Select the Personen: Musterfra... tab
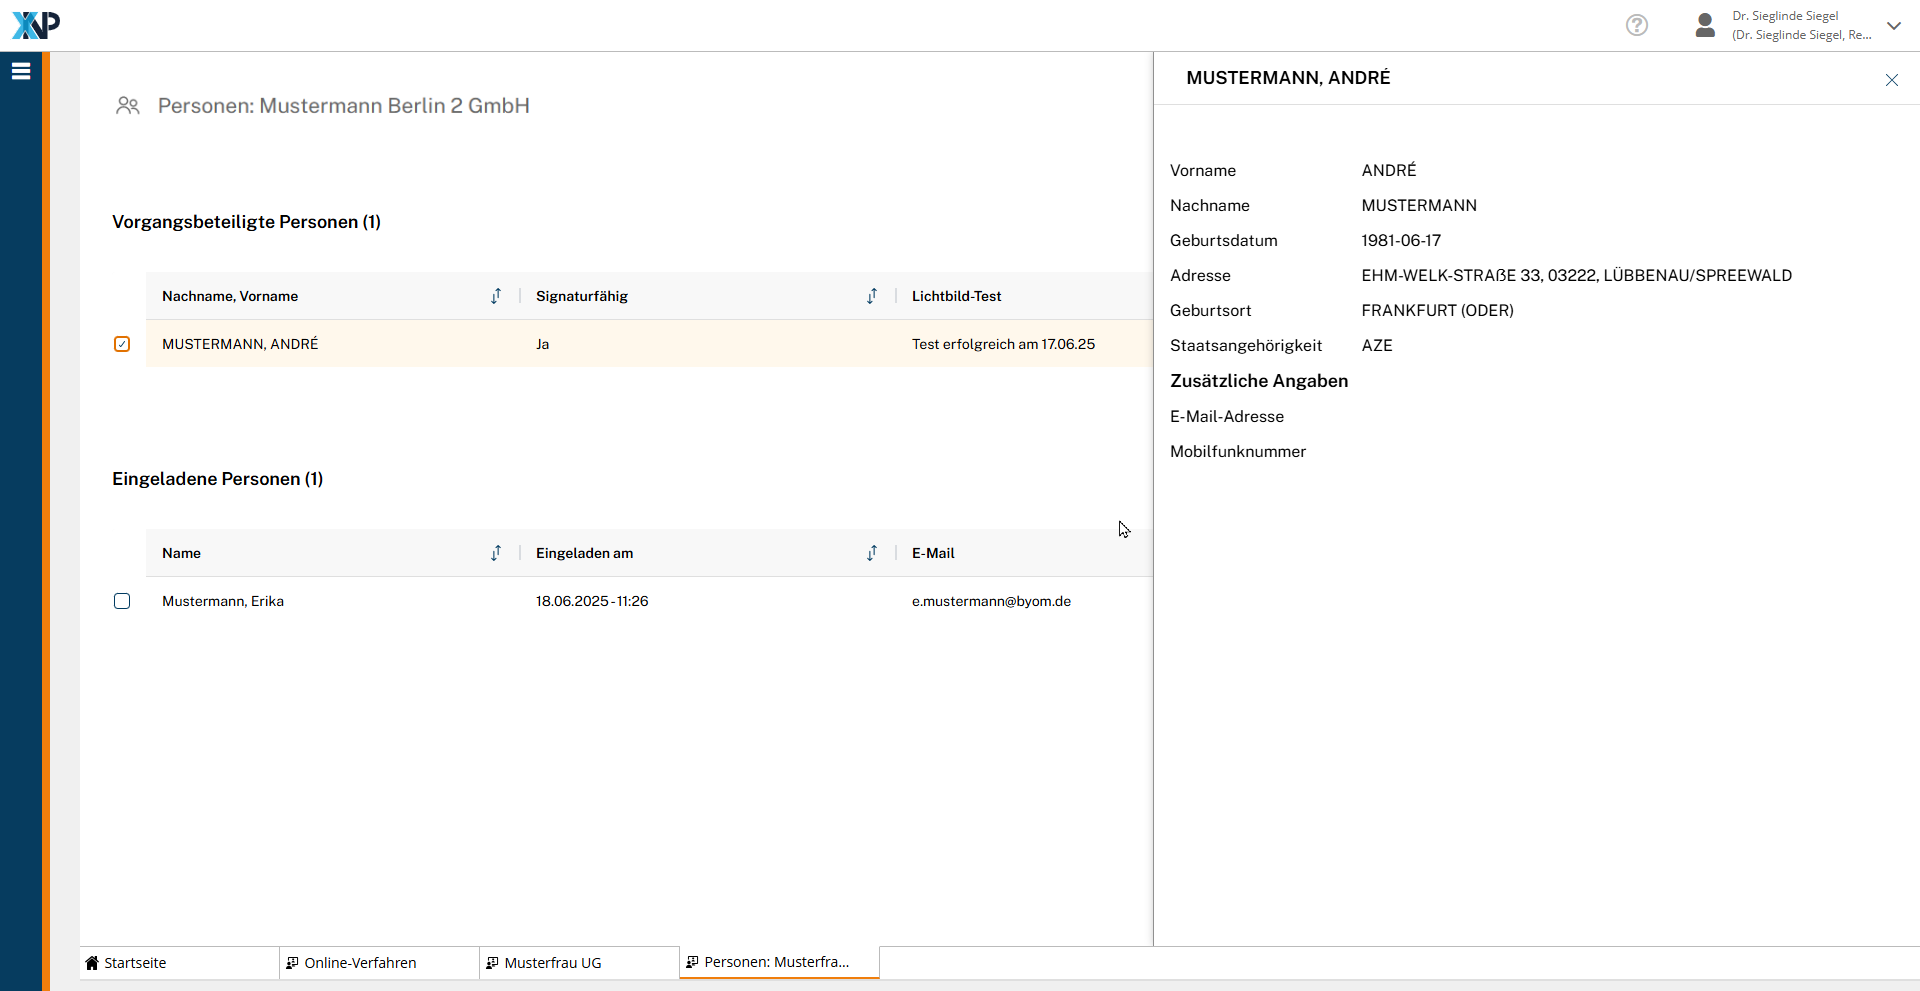Viewport: 1920px width, 991px height. pos(779,962)
